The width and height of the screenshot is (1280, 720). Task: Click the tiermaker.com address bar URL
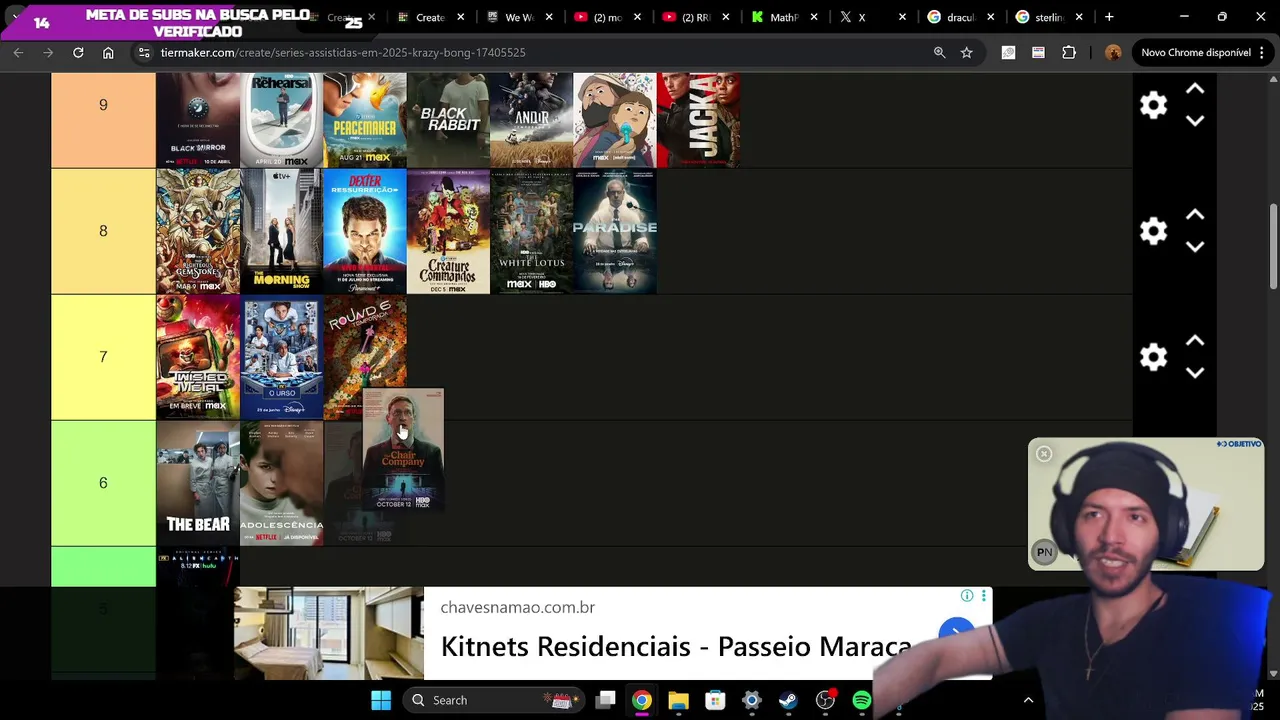[343, 52]
